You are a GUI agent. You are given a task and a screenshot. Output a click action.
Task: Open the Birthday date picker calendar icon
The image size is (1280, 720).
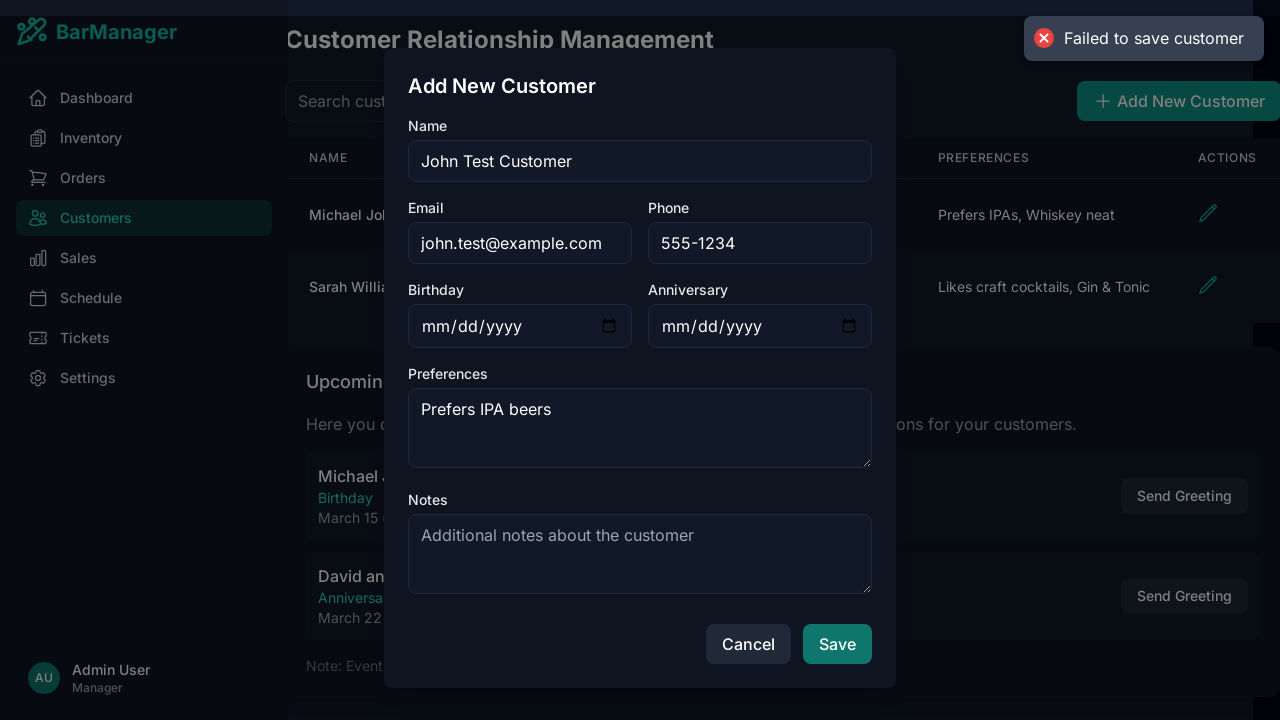(609, 326)
